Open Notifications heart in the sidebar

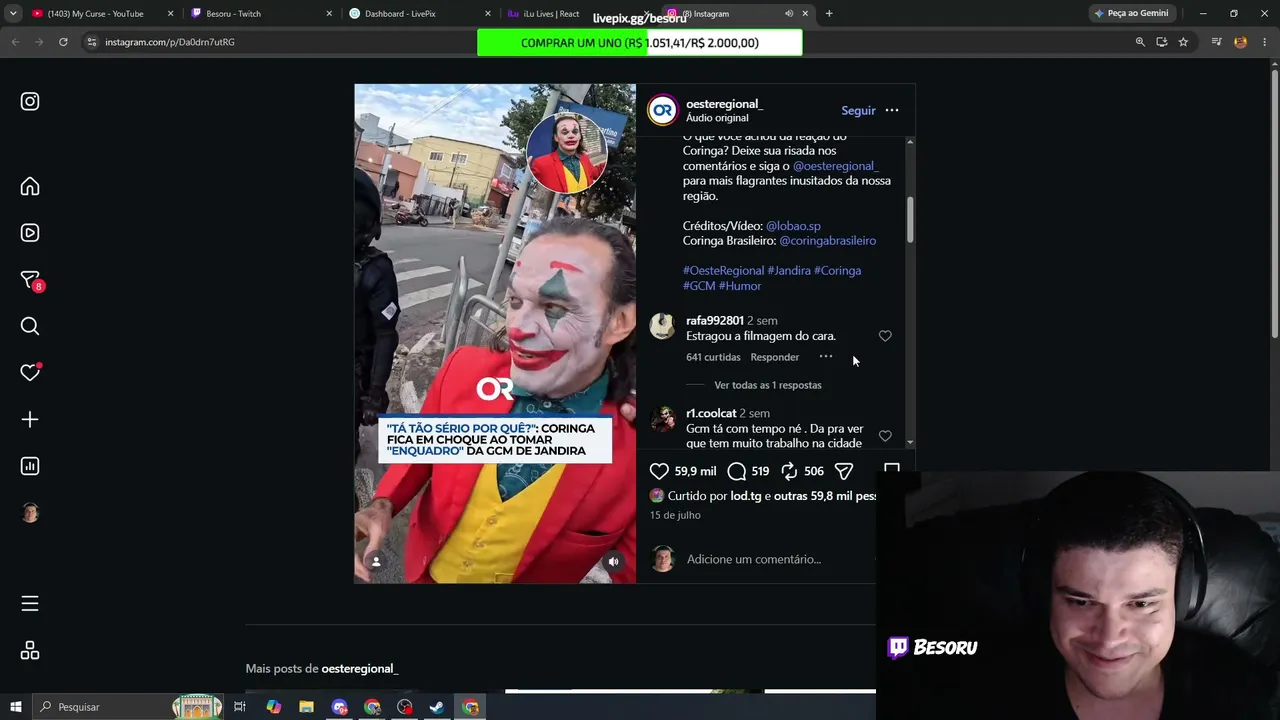coord(30,372)
